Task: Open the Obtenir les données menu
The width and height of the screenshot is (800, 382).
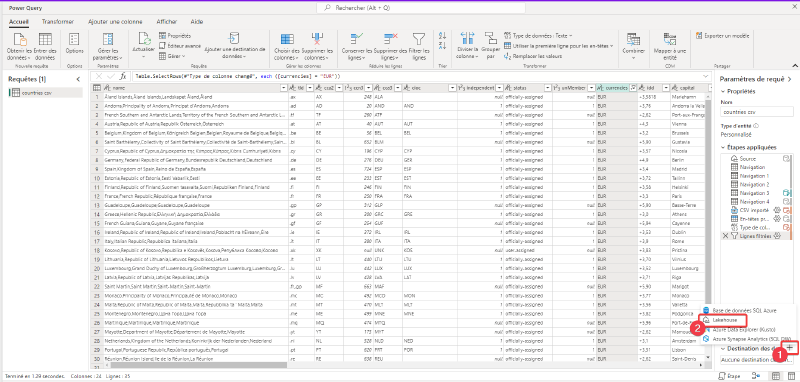Action: [x=19, y=47]
